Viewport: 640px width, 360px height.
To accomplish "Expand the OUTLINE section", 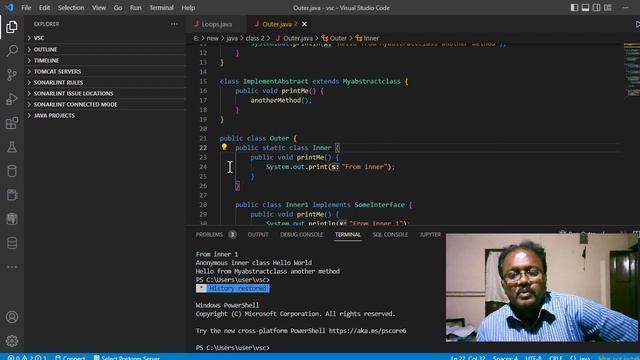I will click(x=105, y=49).
